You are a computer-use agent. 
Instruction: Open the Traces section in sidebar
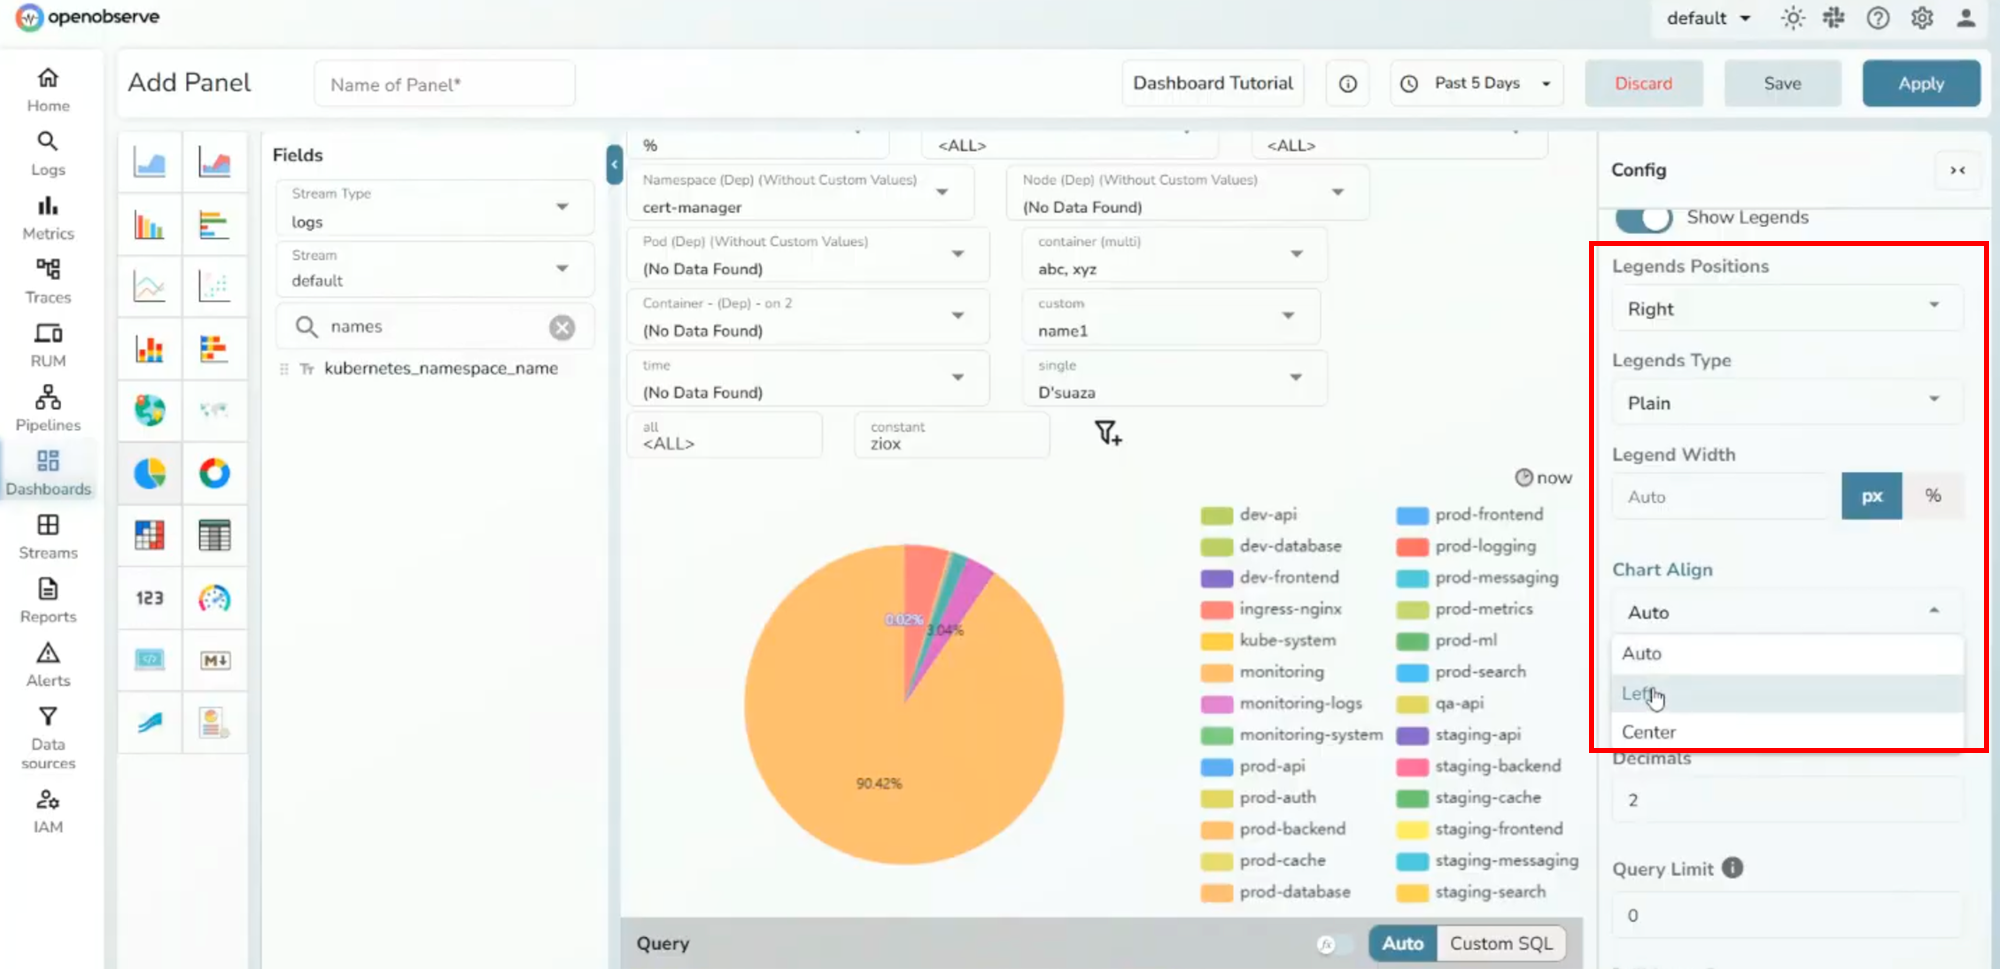pos(47,280)
